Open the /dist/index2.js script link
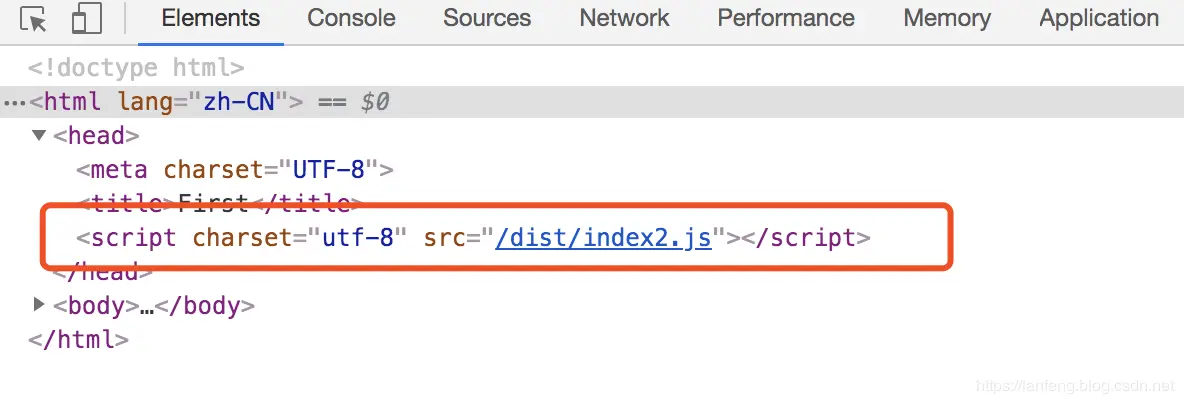1184x404 pixels. 603,238
